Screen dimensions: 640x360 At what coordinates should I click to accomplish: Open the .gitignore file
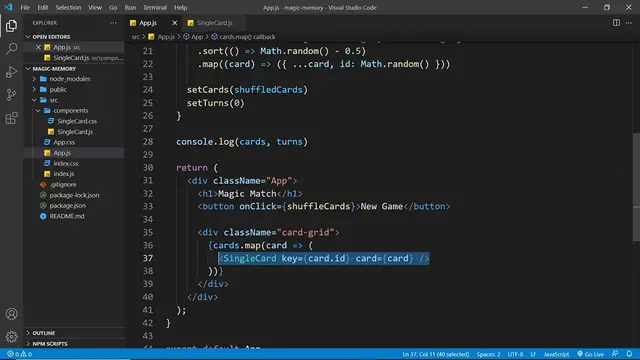[x=63, y=184]
